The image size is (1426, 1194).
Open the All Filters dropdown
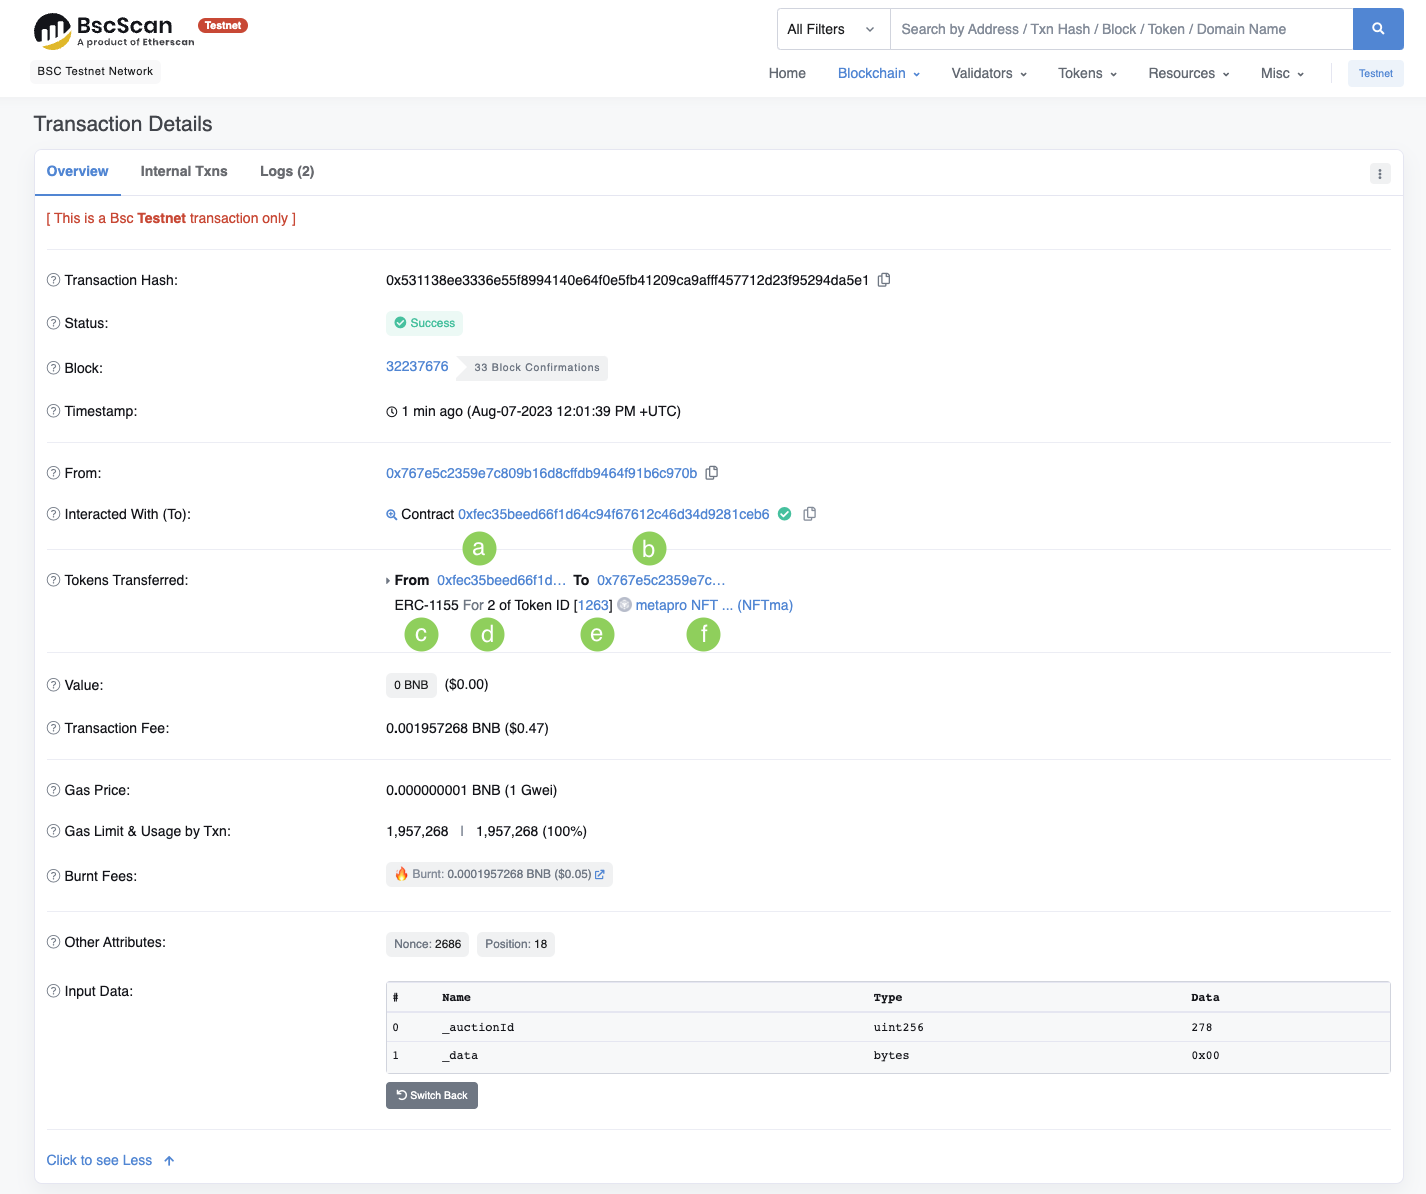point(832,29)
